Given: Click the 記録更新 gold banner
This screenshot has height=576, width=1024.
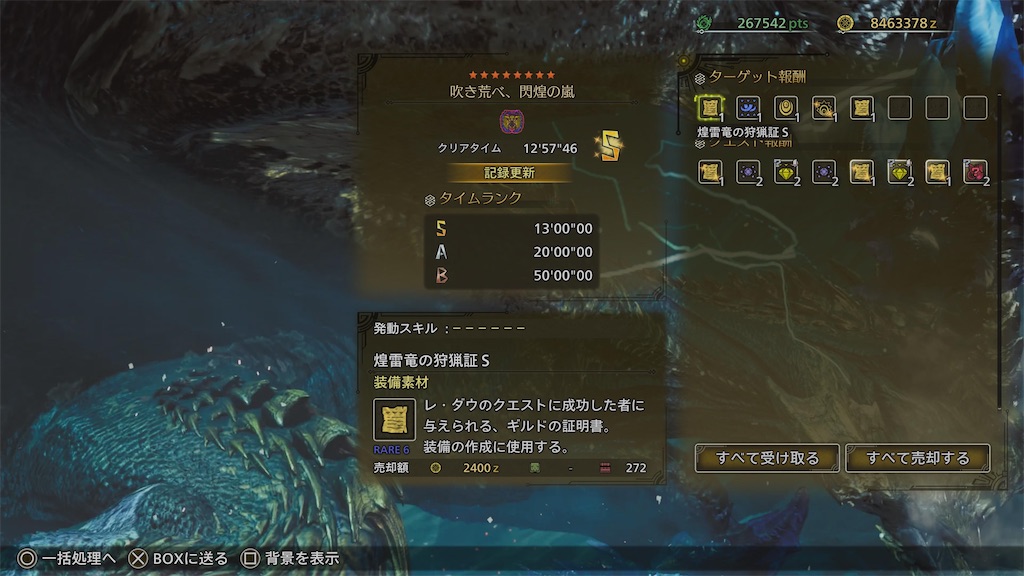Looking at the screenshot, I should (x=509, y=172).
